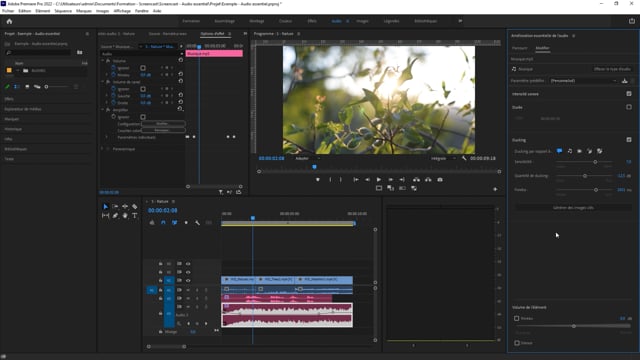Image resolution: width=640 pixels, height=360 pixels.
Task: Play the Program monitor
Action: [379, 180]
